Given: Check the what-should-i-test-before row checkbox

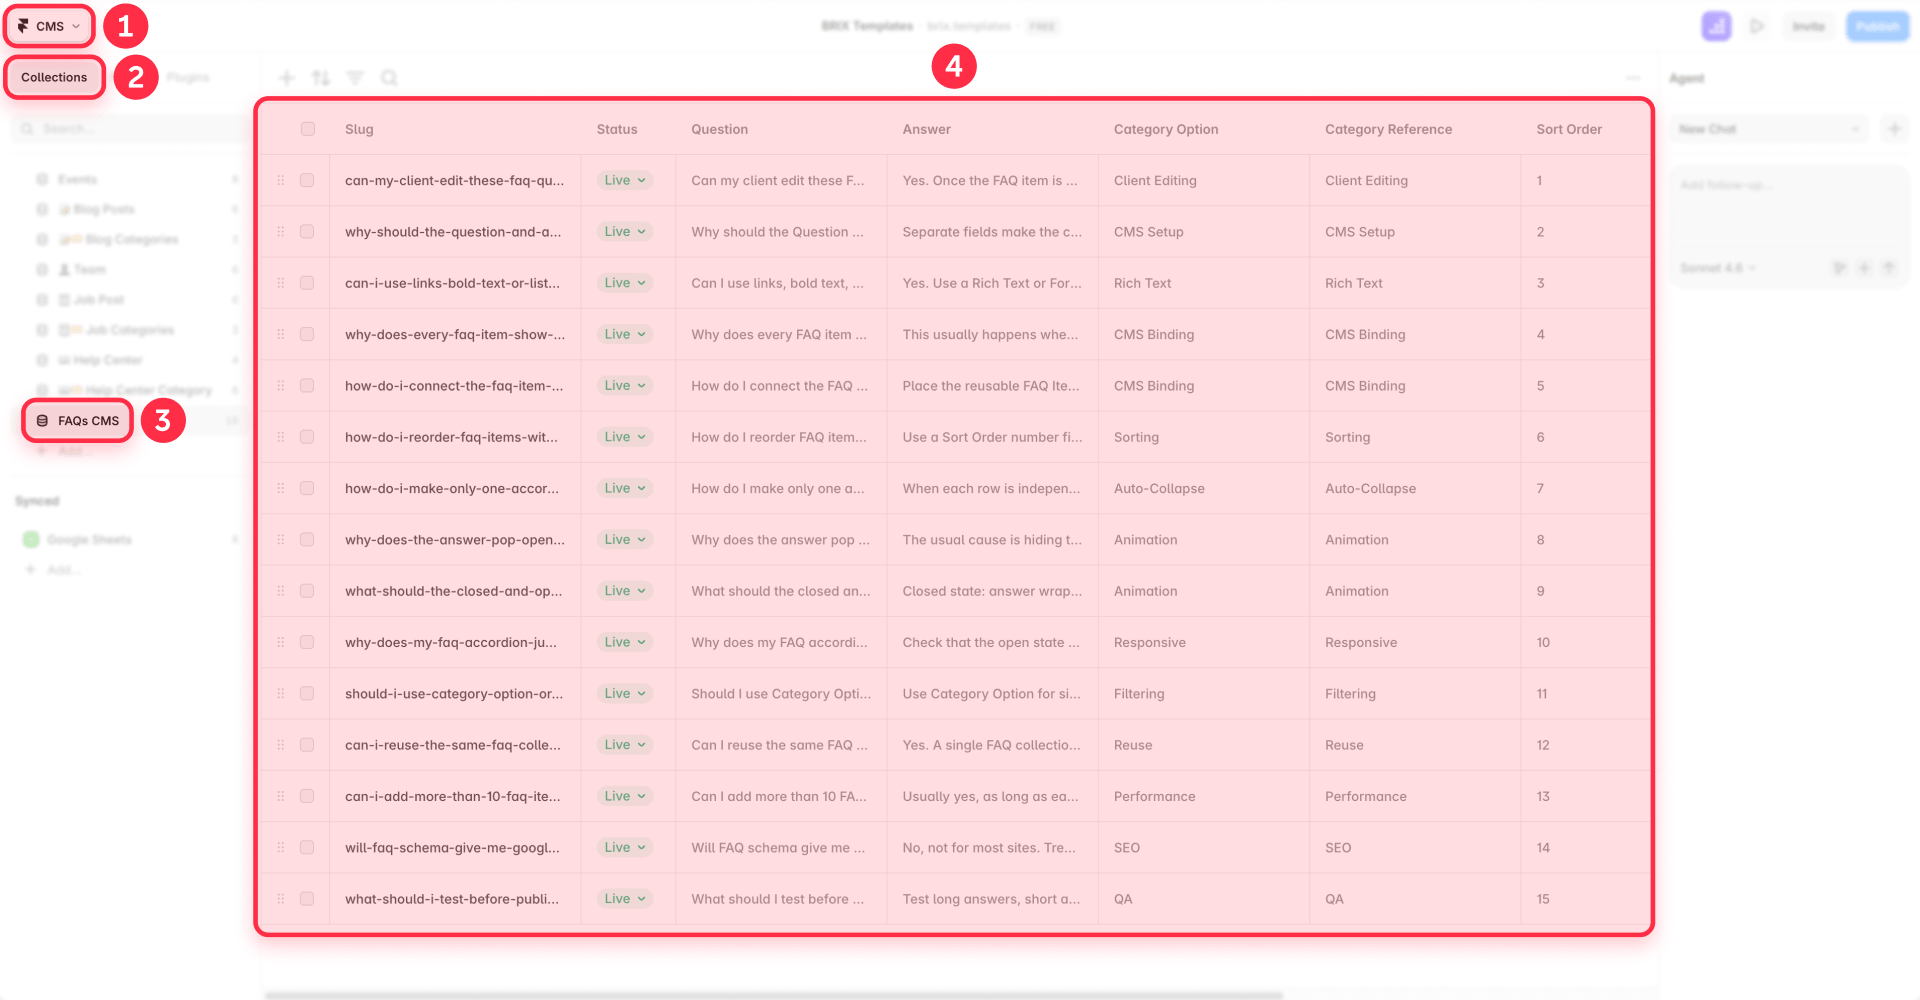Looking at the screenshot, I should click(x=307, y=899).
